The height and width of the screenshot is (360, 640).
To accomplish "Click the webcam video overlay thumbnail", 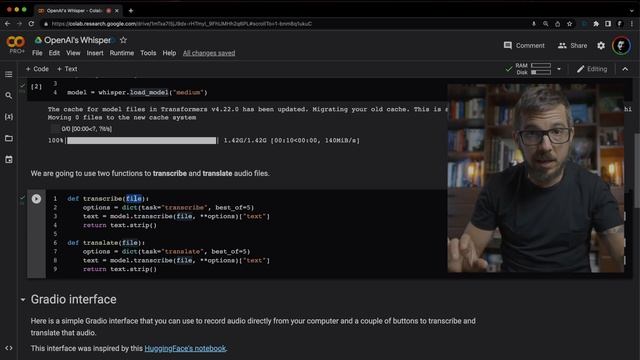I will (x=536, y=178).
